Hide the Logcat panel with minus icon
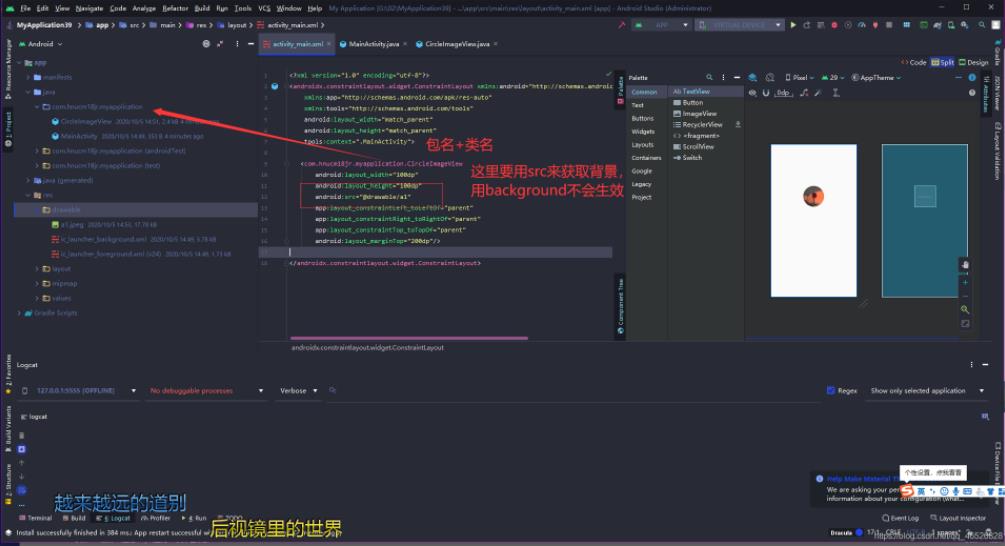1005x546 pixels. click(985, 365)
